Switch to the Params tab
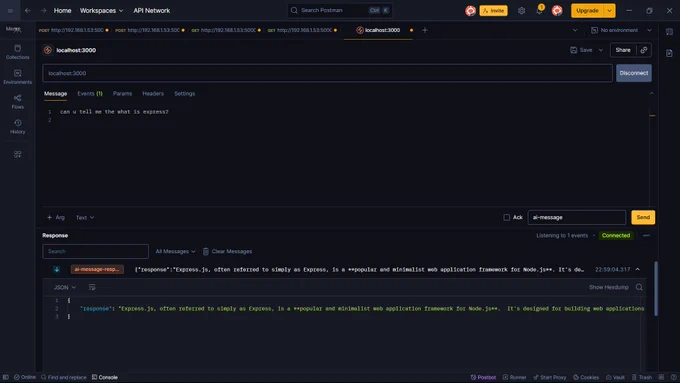680x383 pixels. pyautogui.click(x=122, y=94)
